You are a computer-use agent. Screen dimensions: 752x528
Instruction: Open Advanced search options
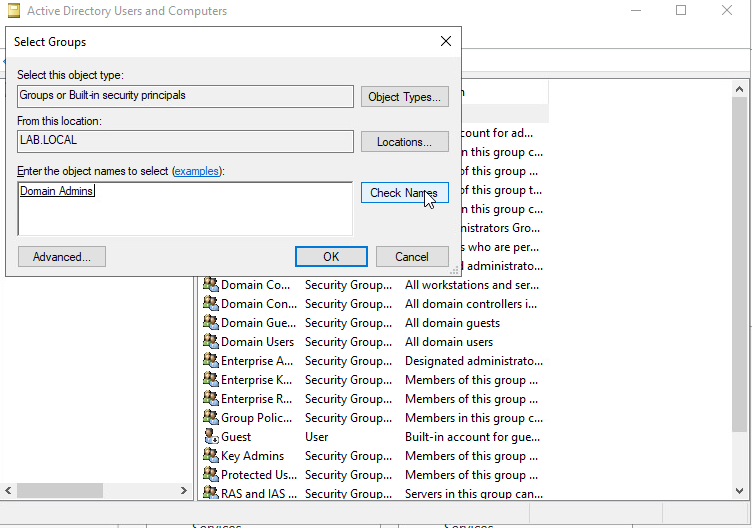pos(61,257)
